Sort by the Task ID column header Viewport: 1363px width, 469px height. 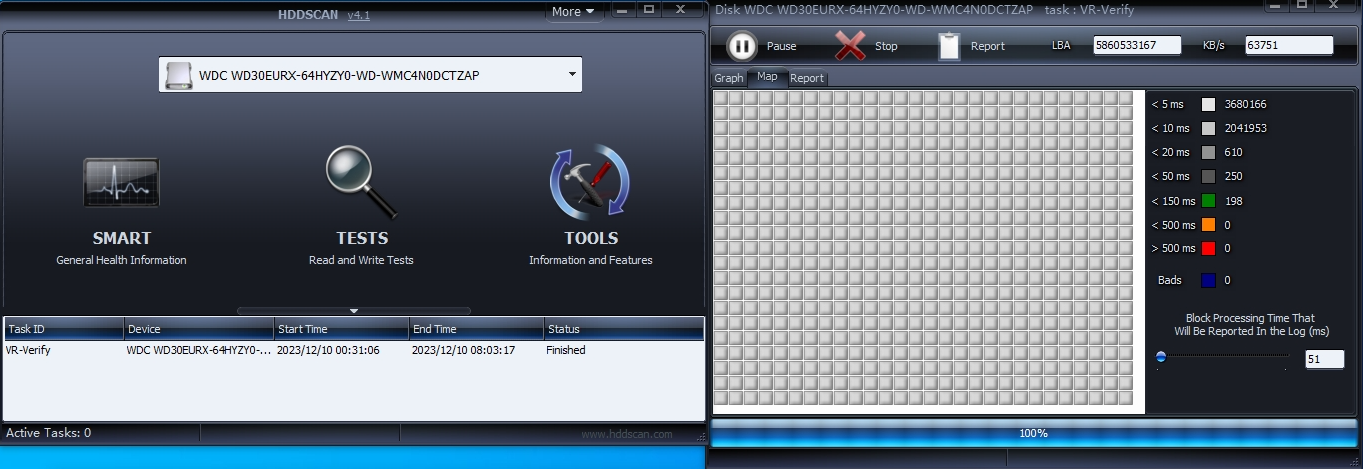point(64,329)
